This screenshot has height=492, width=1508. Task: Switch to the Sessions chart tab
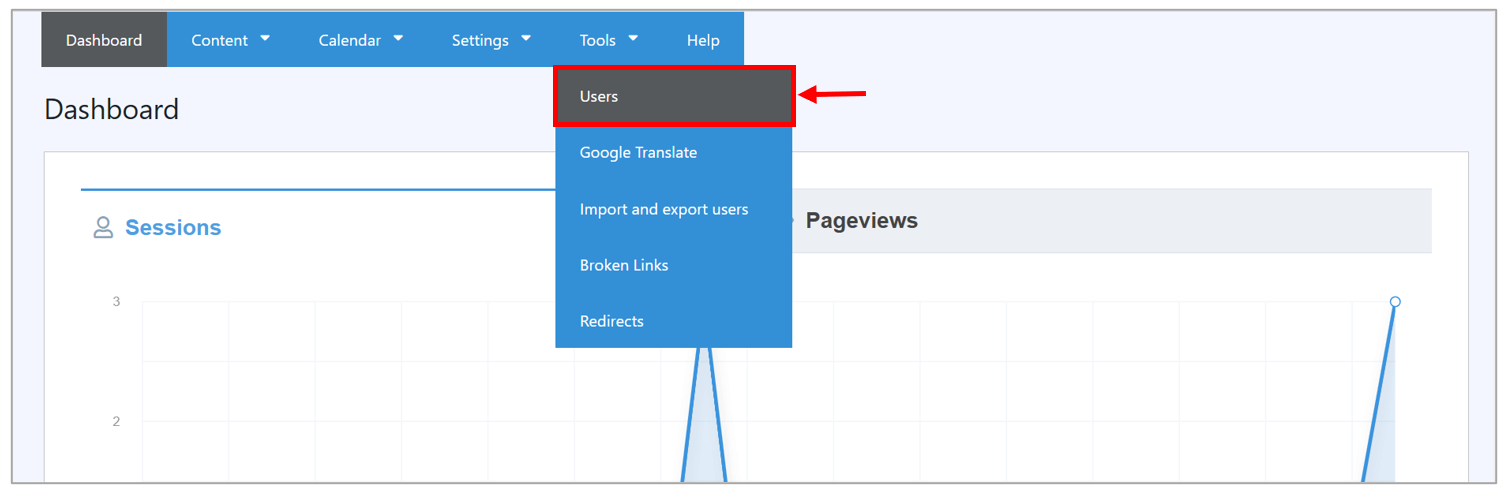(x=173, y=228)
